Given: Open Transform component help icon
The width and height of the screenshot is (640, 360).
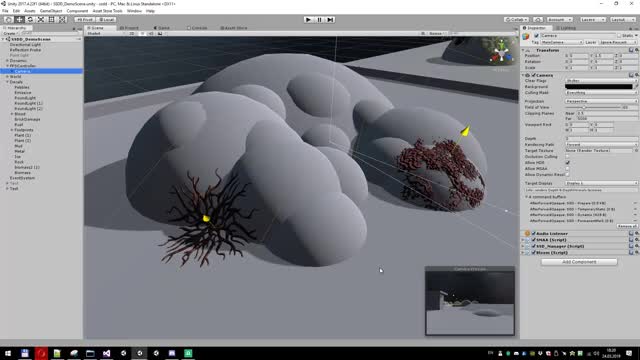Looking at the screenshot, I should point(631,50).
